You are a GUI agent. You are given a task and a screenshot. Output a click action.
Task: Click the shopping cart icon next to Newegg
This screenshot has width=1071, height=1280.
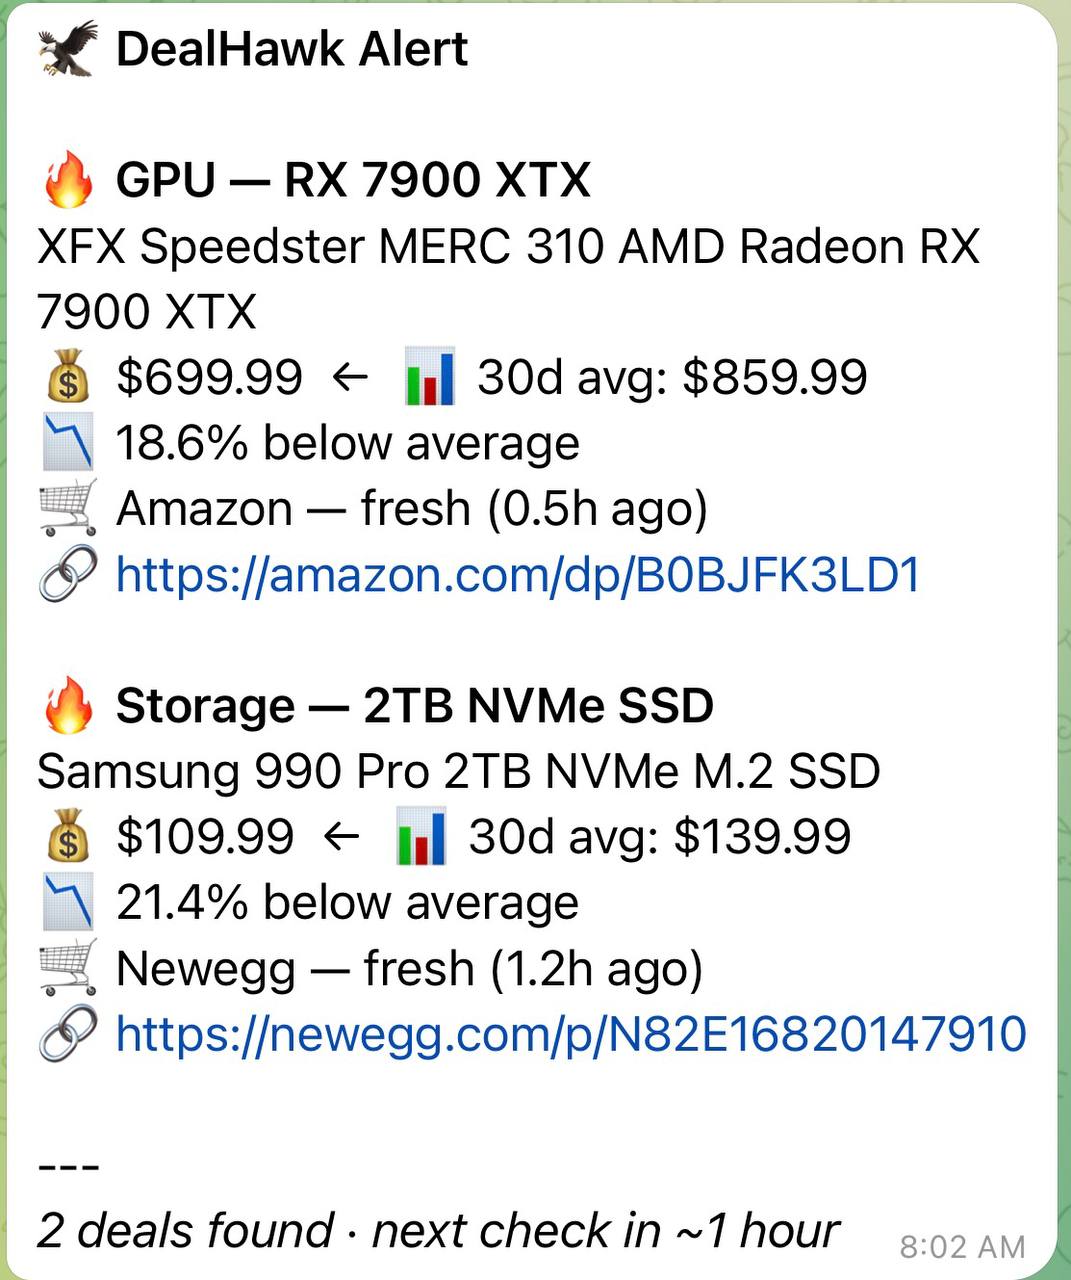tap(68, 968)
